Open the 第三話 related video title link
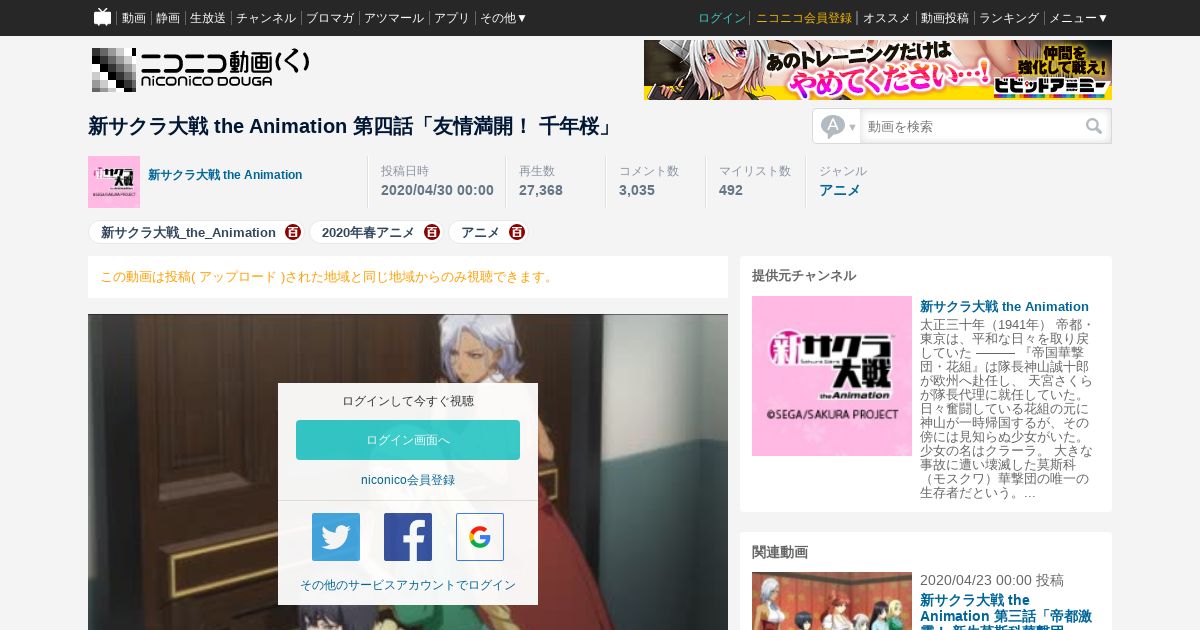This screenshot has width=1200, height=630. point(1004,612)
